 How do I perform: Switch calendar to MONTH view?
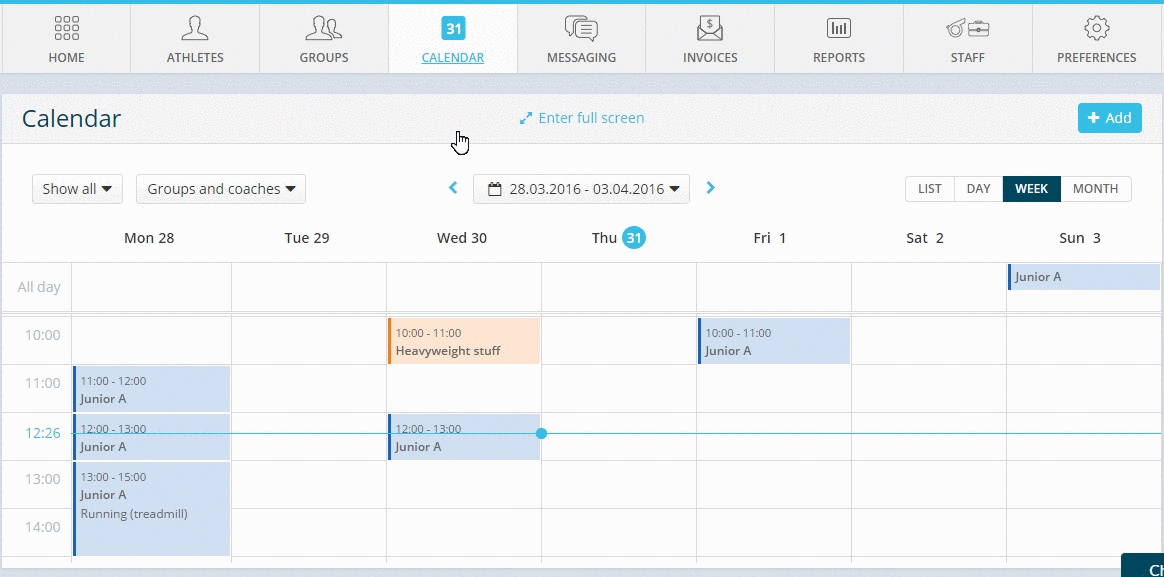(x=1096, y=189)
